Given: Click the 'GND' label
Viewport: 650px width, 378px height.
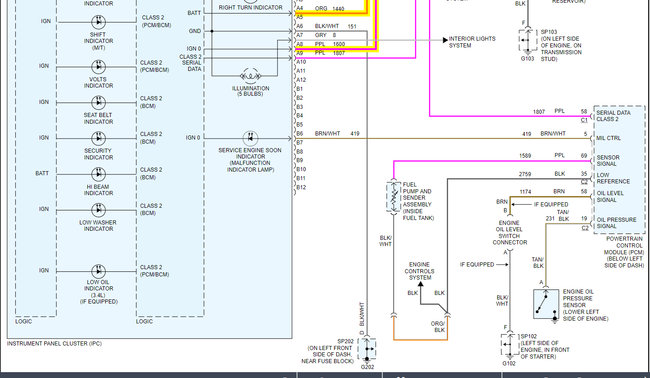Looking at the screenshot, I should coord(194,31).
